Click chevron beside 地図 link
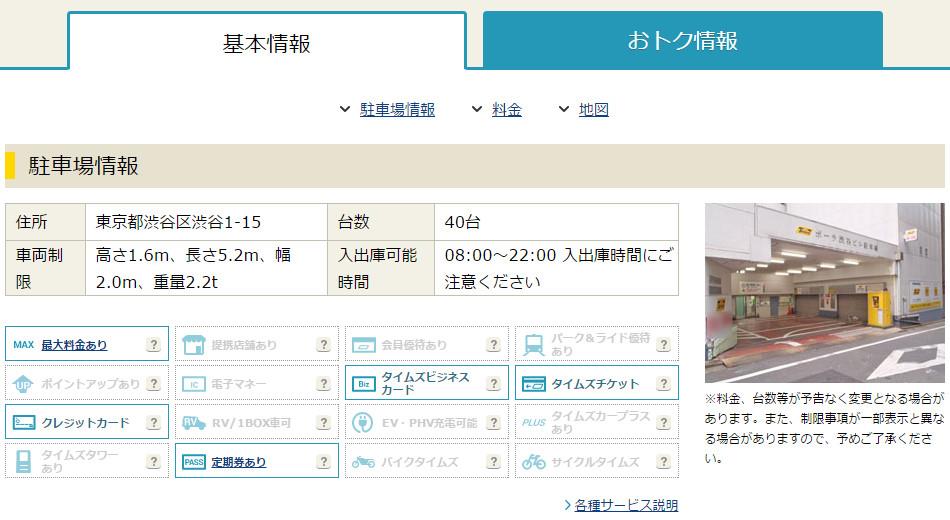 pyautogui.click(x=563, y=110)
